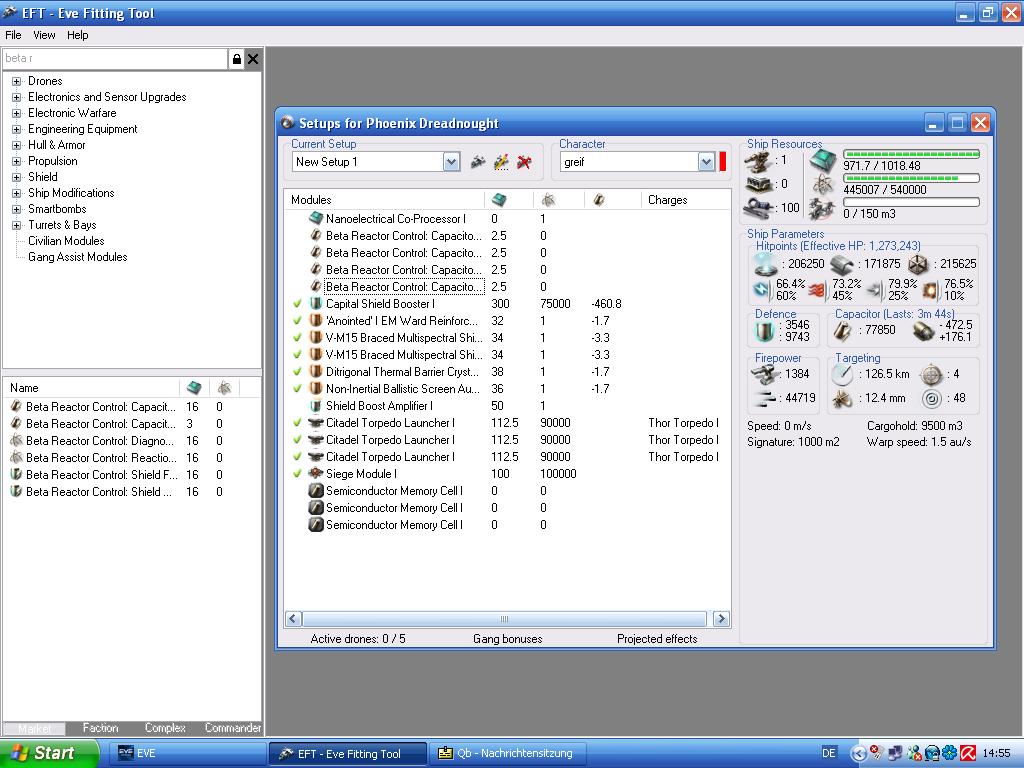Click the CPU usage progress bar

pos(912,154)
